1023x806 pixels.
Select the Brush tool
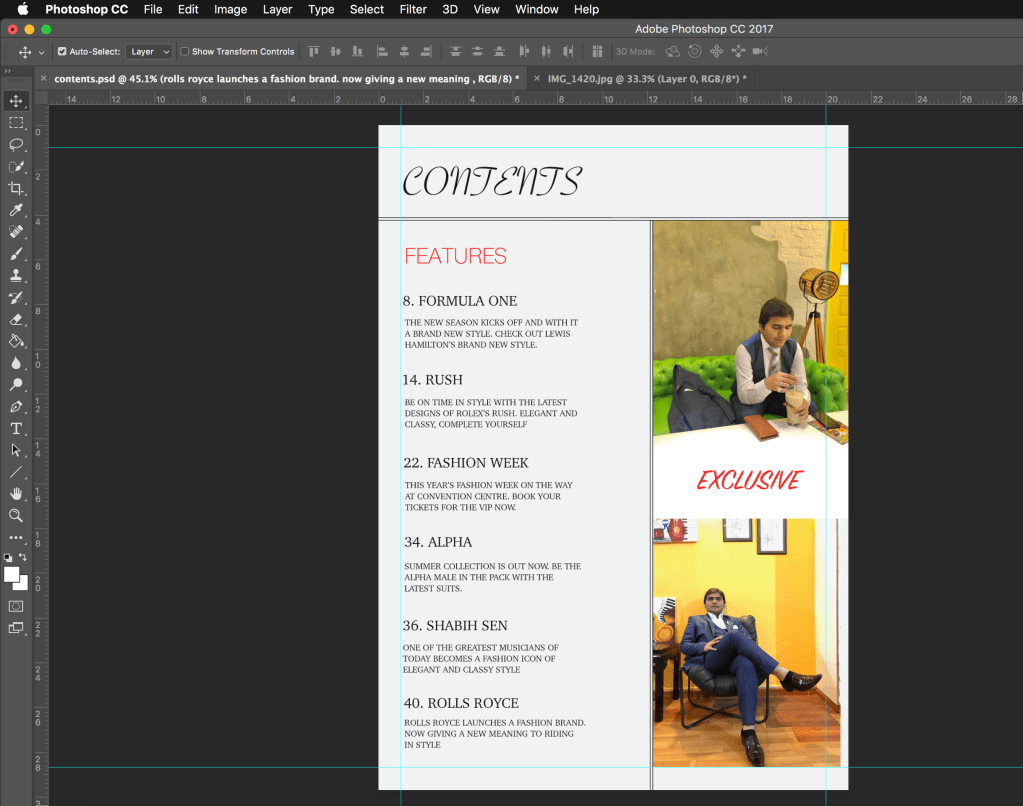click(16, 254)
